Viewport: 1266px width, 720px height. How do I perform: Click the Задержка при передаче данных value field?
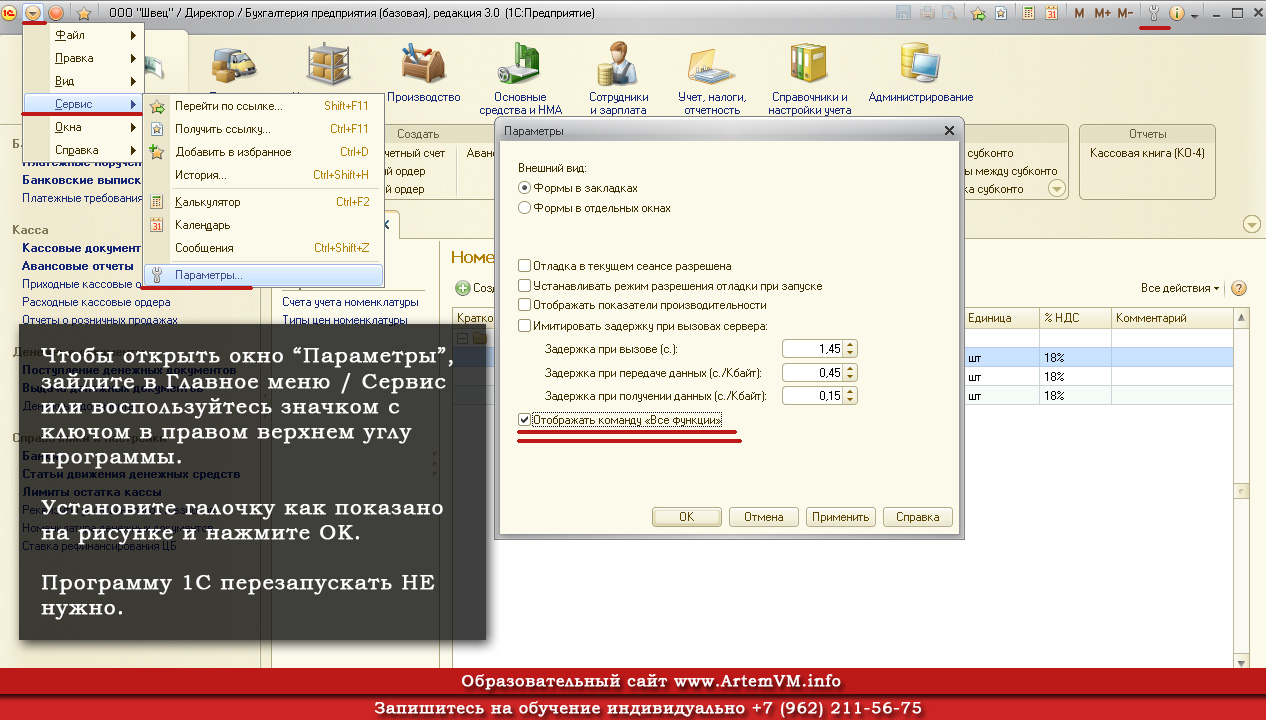coord(814,373)
